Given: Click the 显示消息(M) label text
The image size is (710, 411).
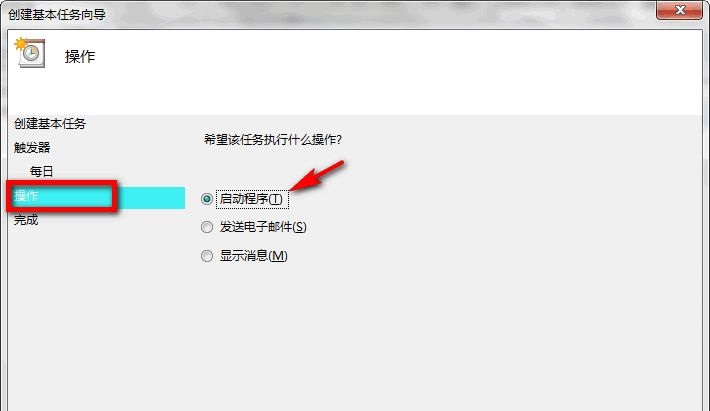Looking at the screenshot, I should [x=253, y=256].
